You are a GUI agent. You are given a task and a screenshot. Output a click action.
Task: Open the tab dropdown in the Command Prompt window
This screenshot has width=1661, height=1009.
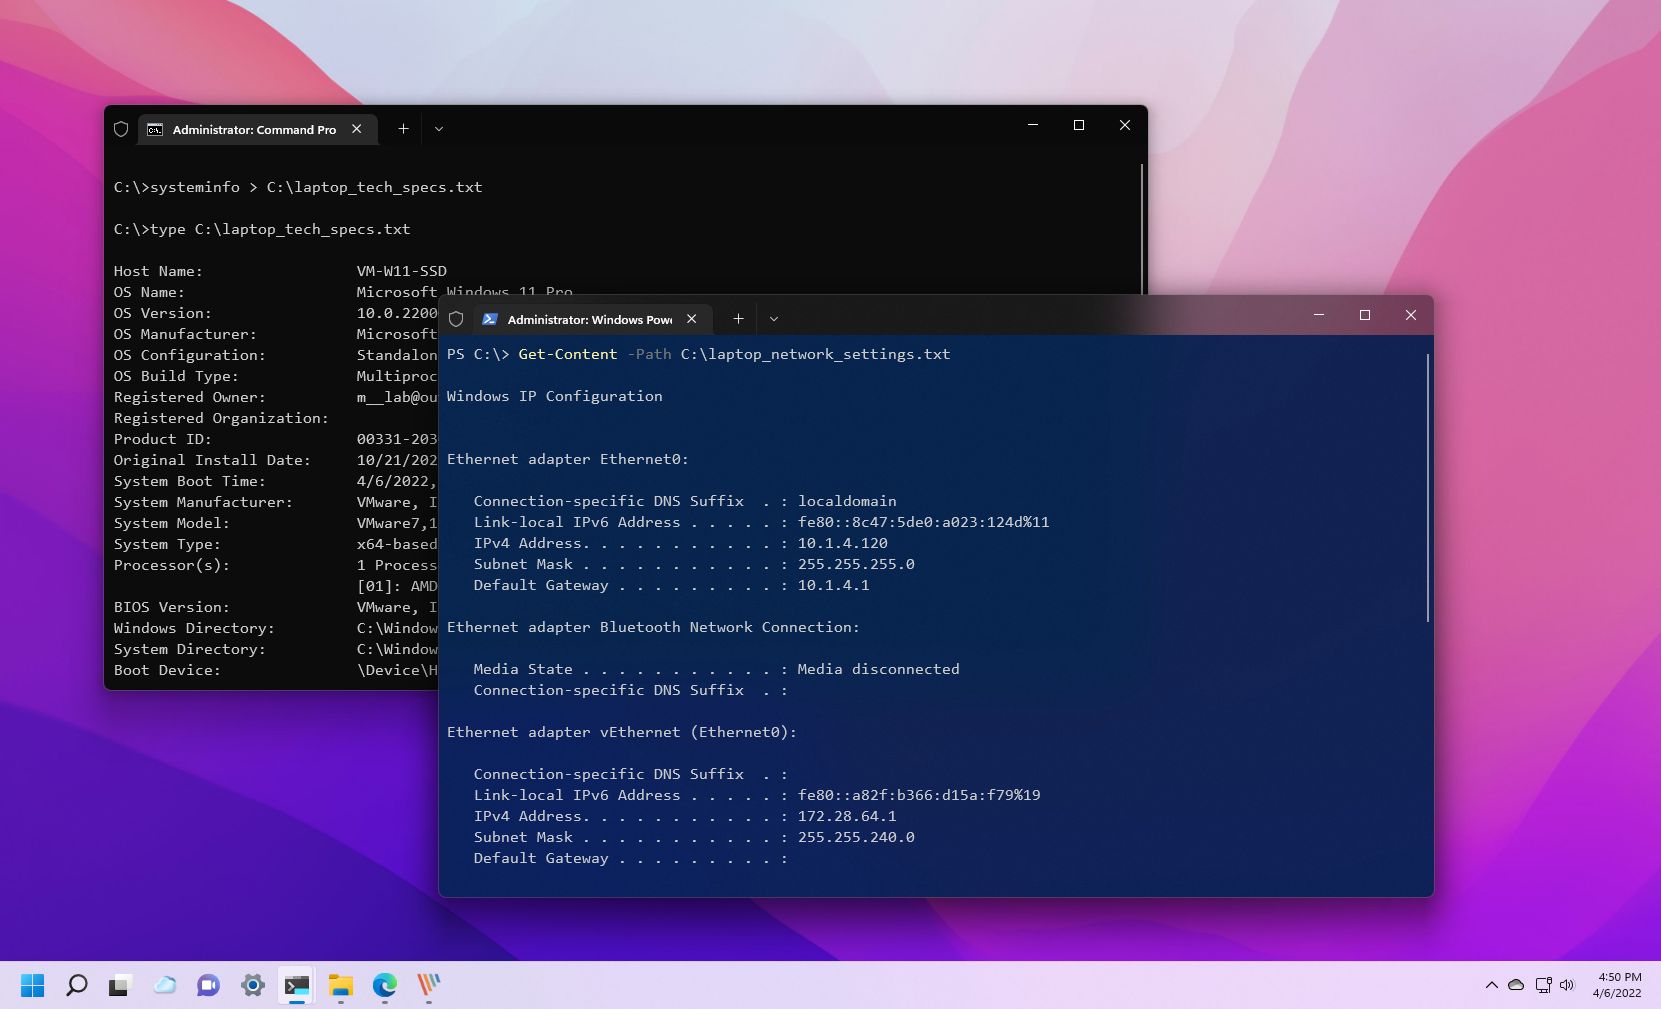click(x=439, y=129)
